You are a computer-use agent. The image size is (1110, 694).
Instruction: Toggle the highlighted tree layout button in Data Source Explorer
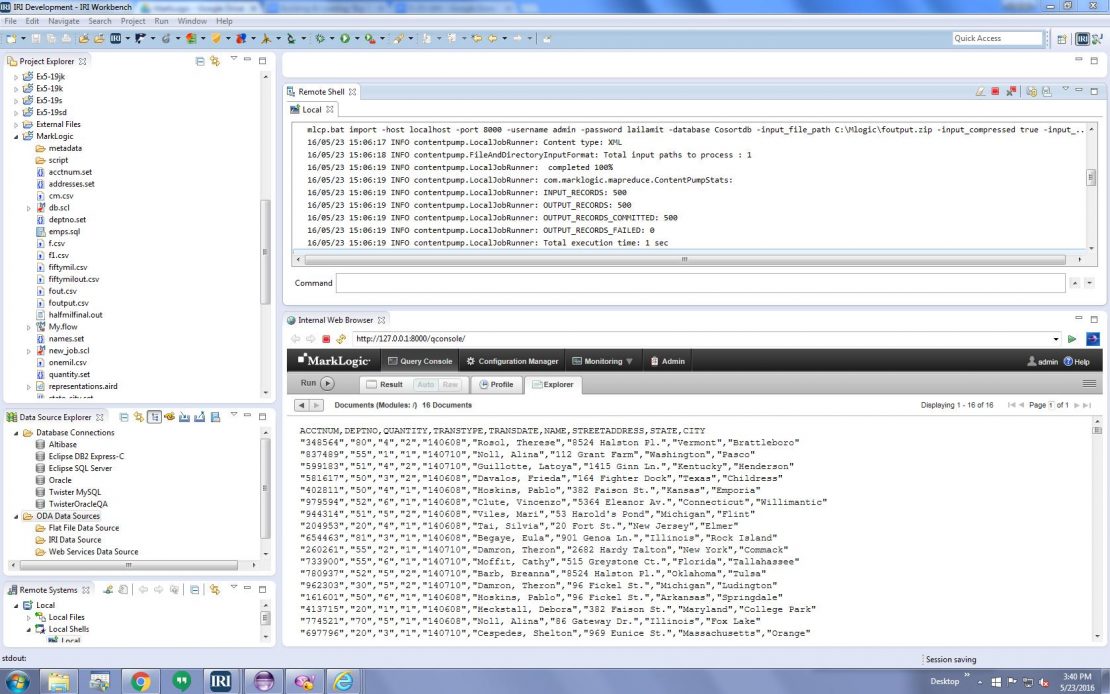154,417
